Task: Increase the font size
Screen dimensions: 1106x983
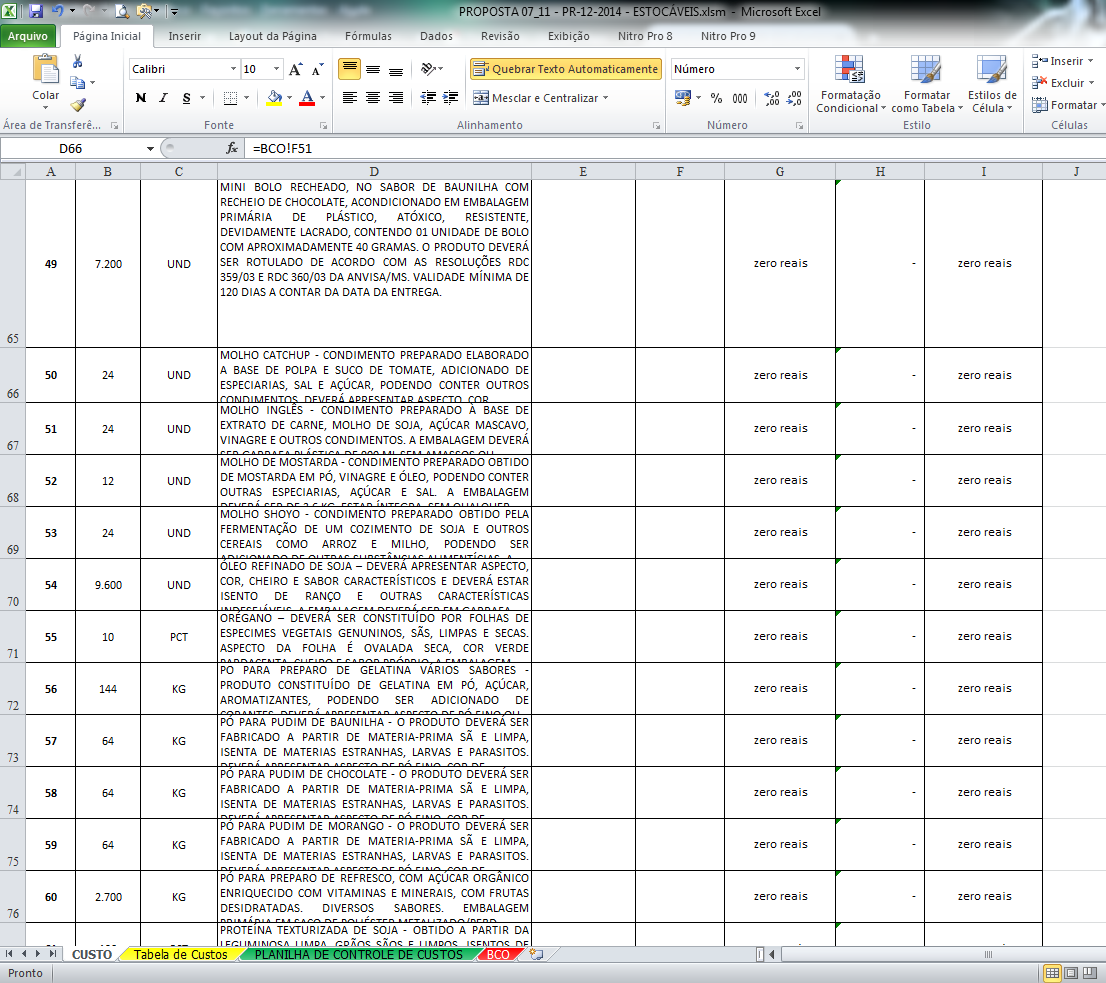Action: 296,69
